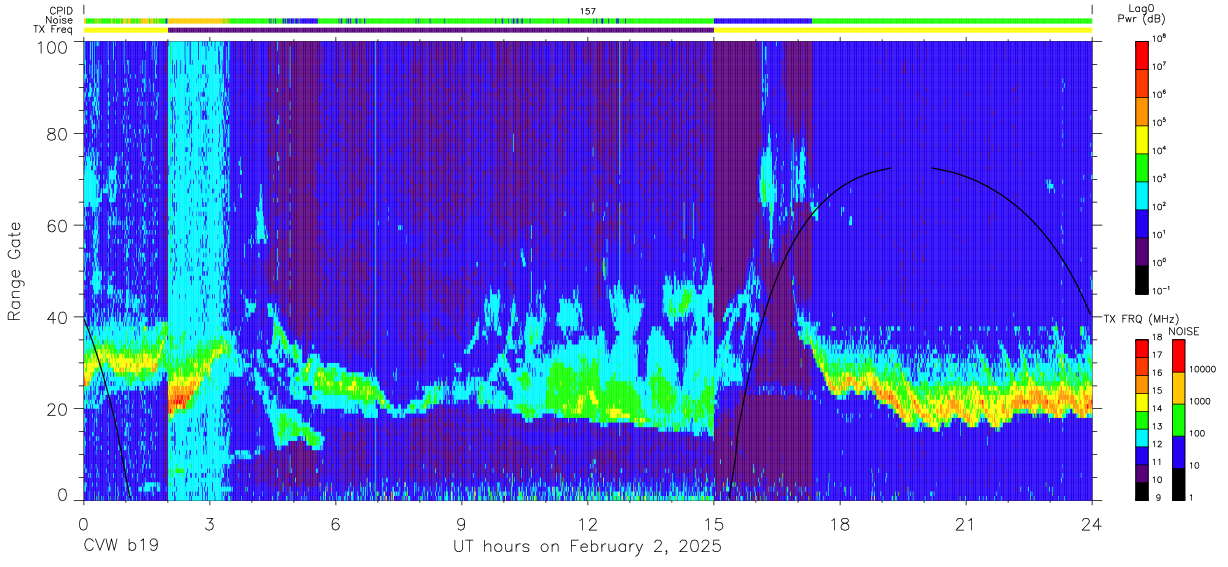Click the 'NOISE' colorbar title
Image resolution: width=1228 pixels, height=567 pixels.
pyautogui.click(x=1183, y=330)
